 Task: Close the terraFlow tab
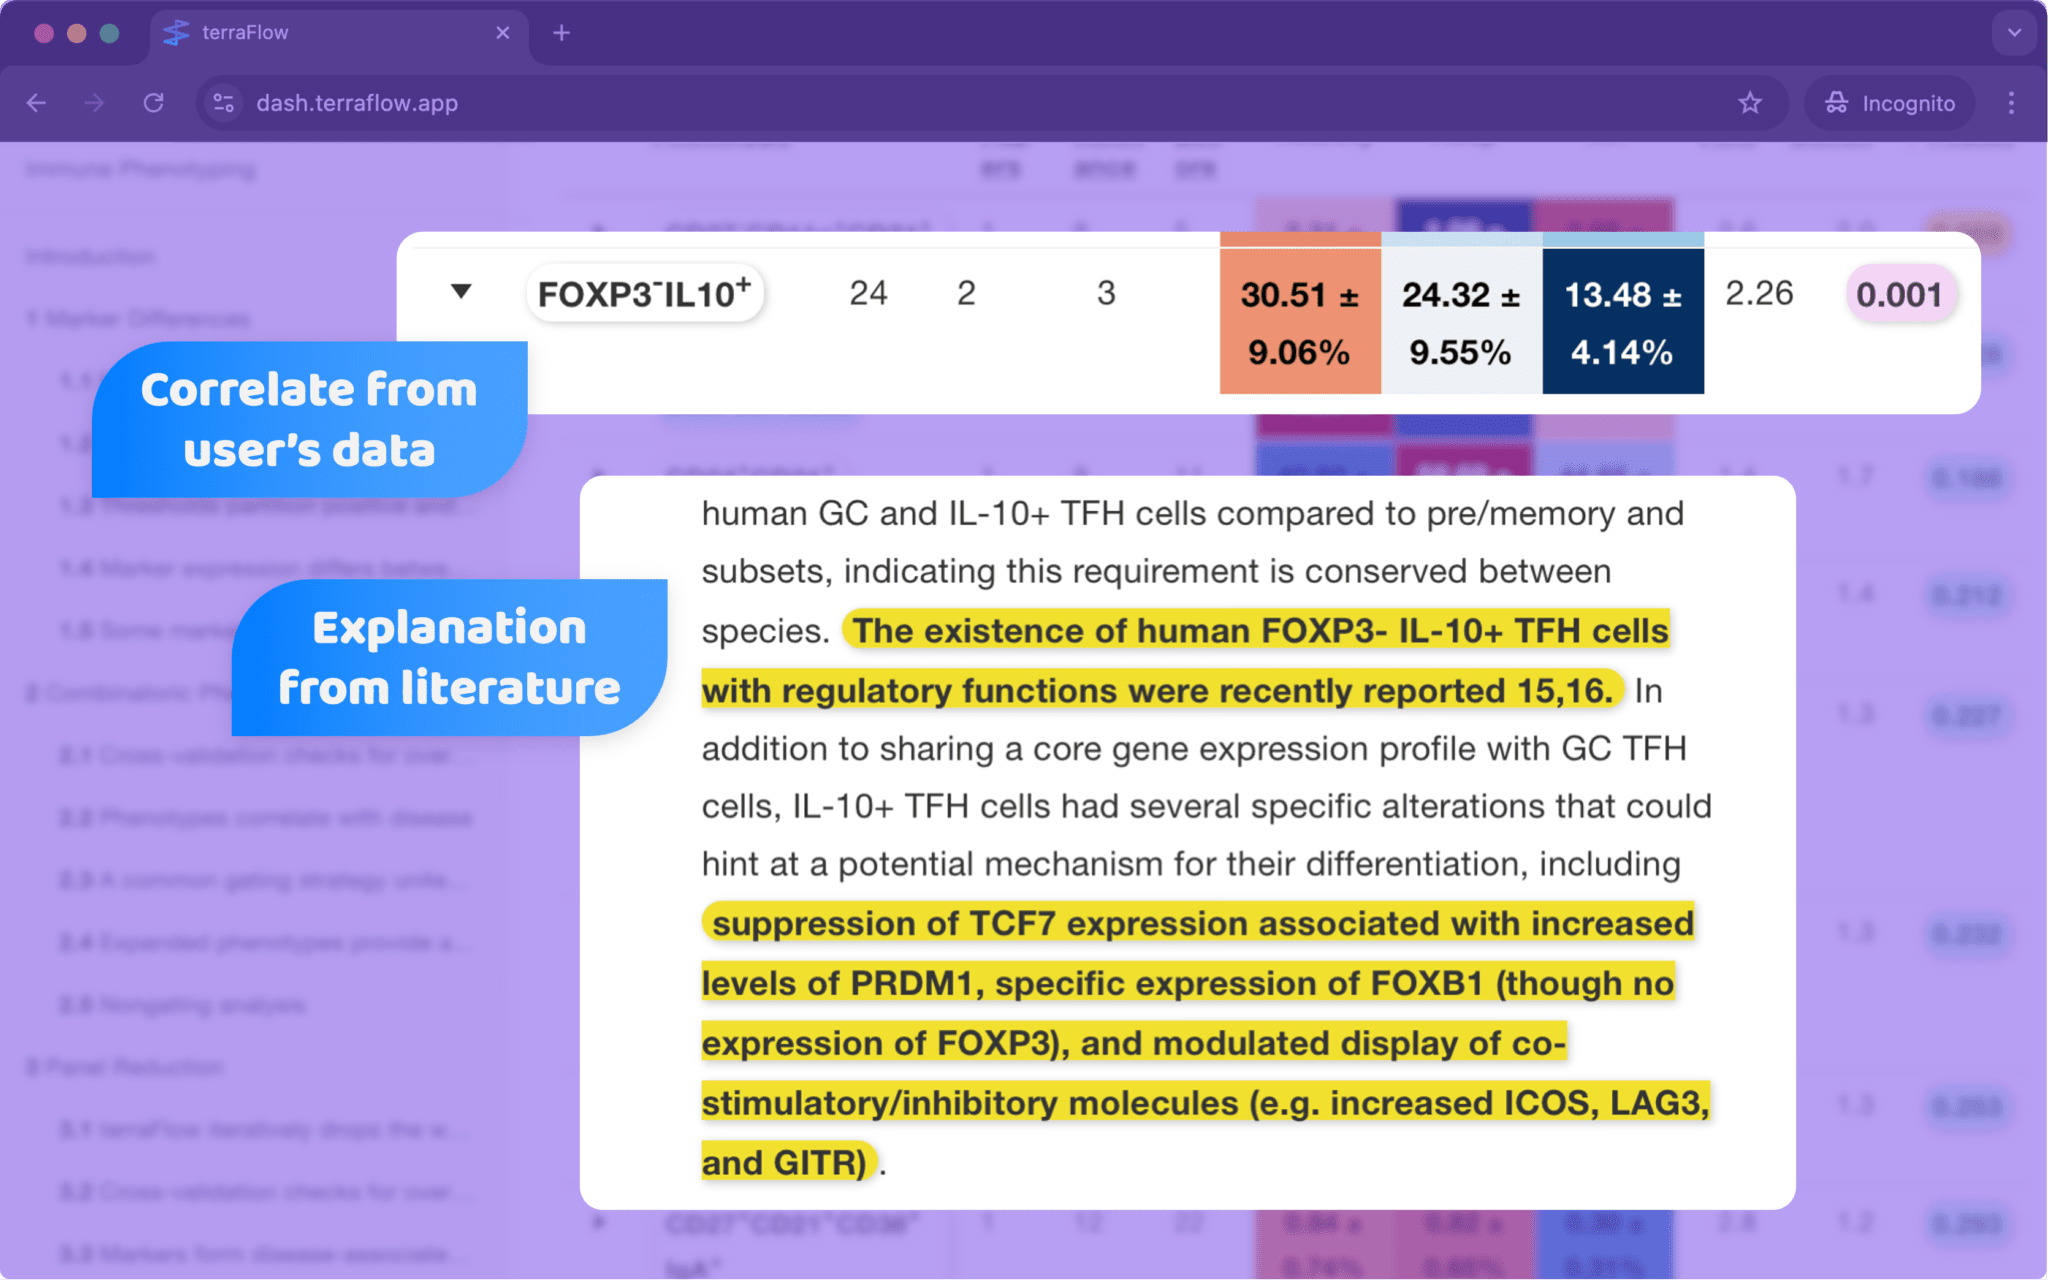(502, 33)
